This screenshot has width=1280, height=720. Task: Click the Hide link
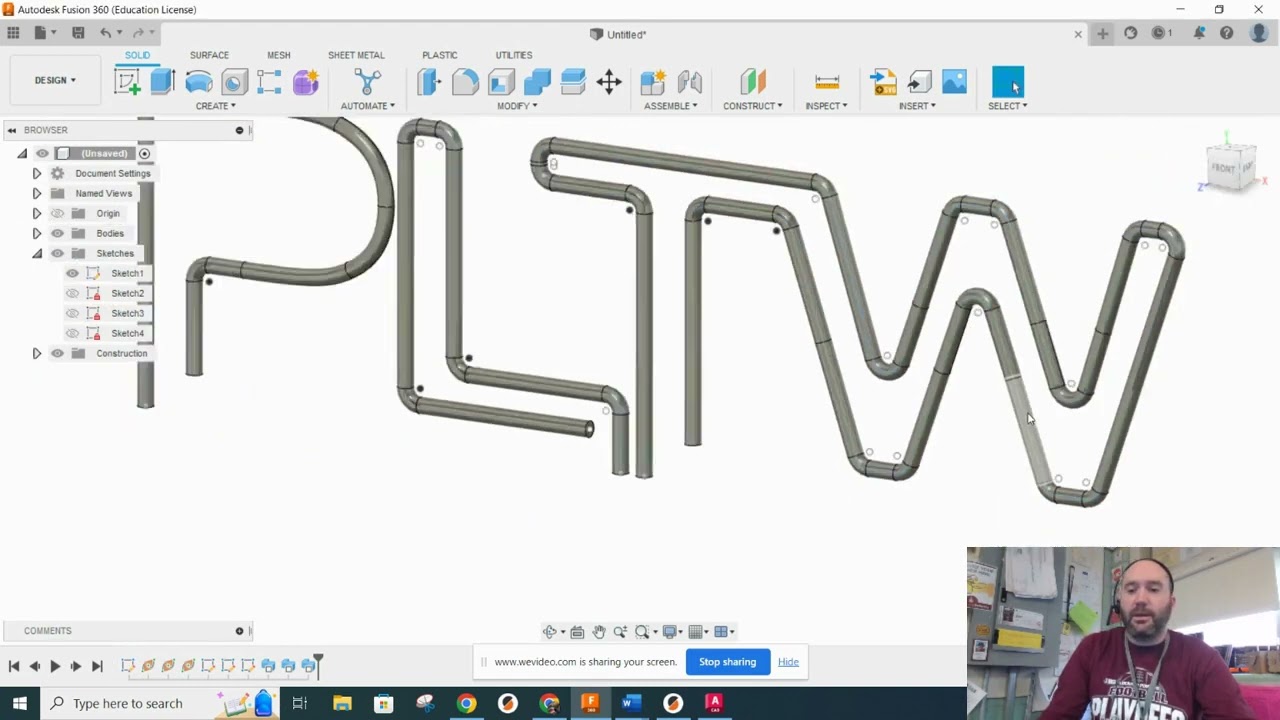[x=788, y=662]
